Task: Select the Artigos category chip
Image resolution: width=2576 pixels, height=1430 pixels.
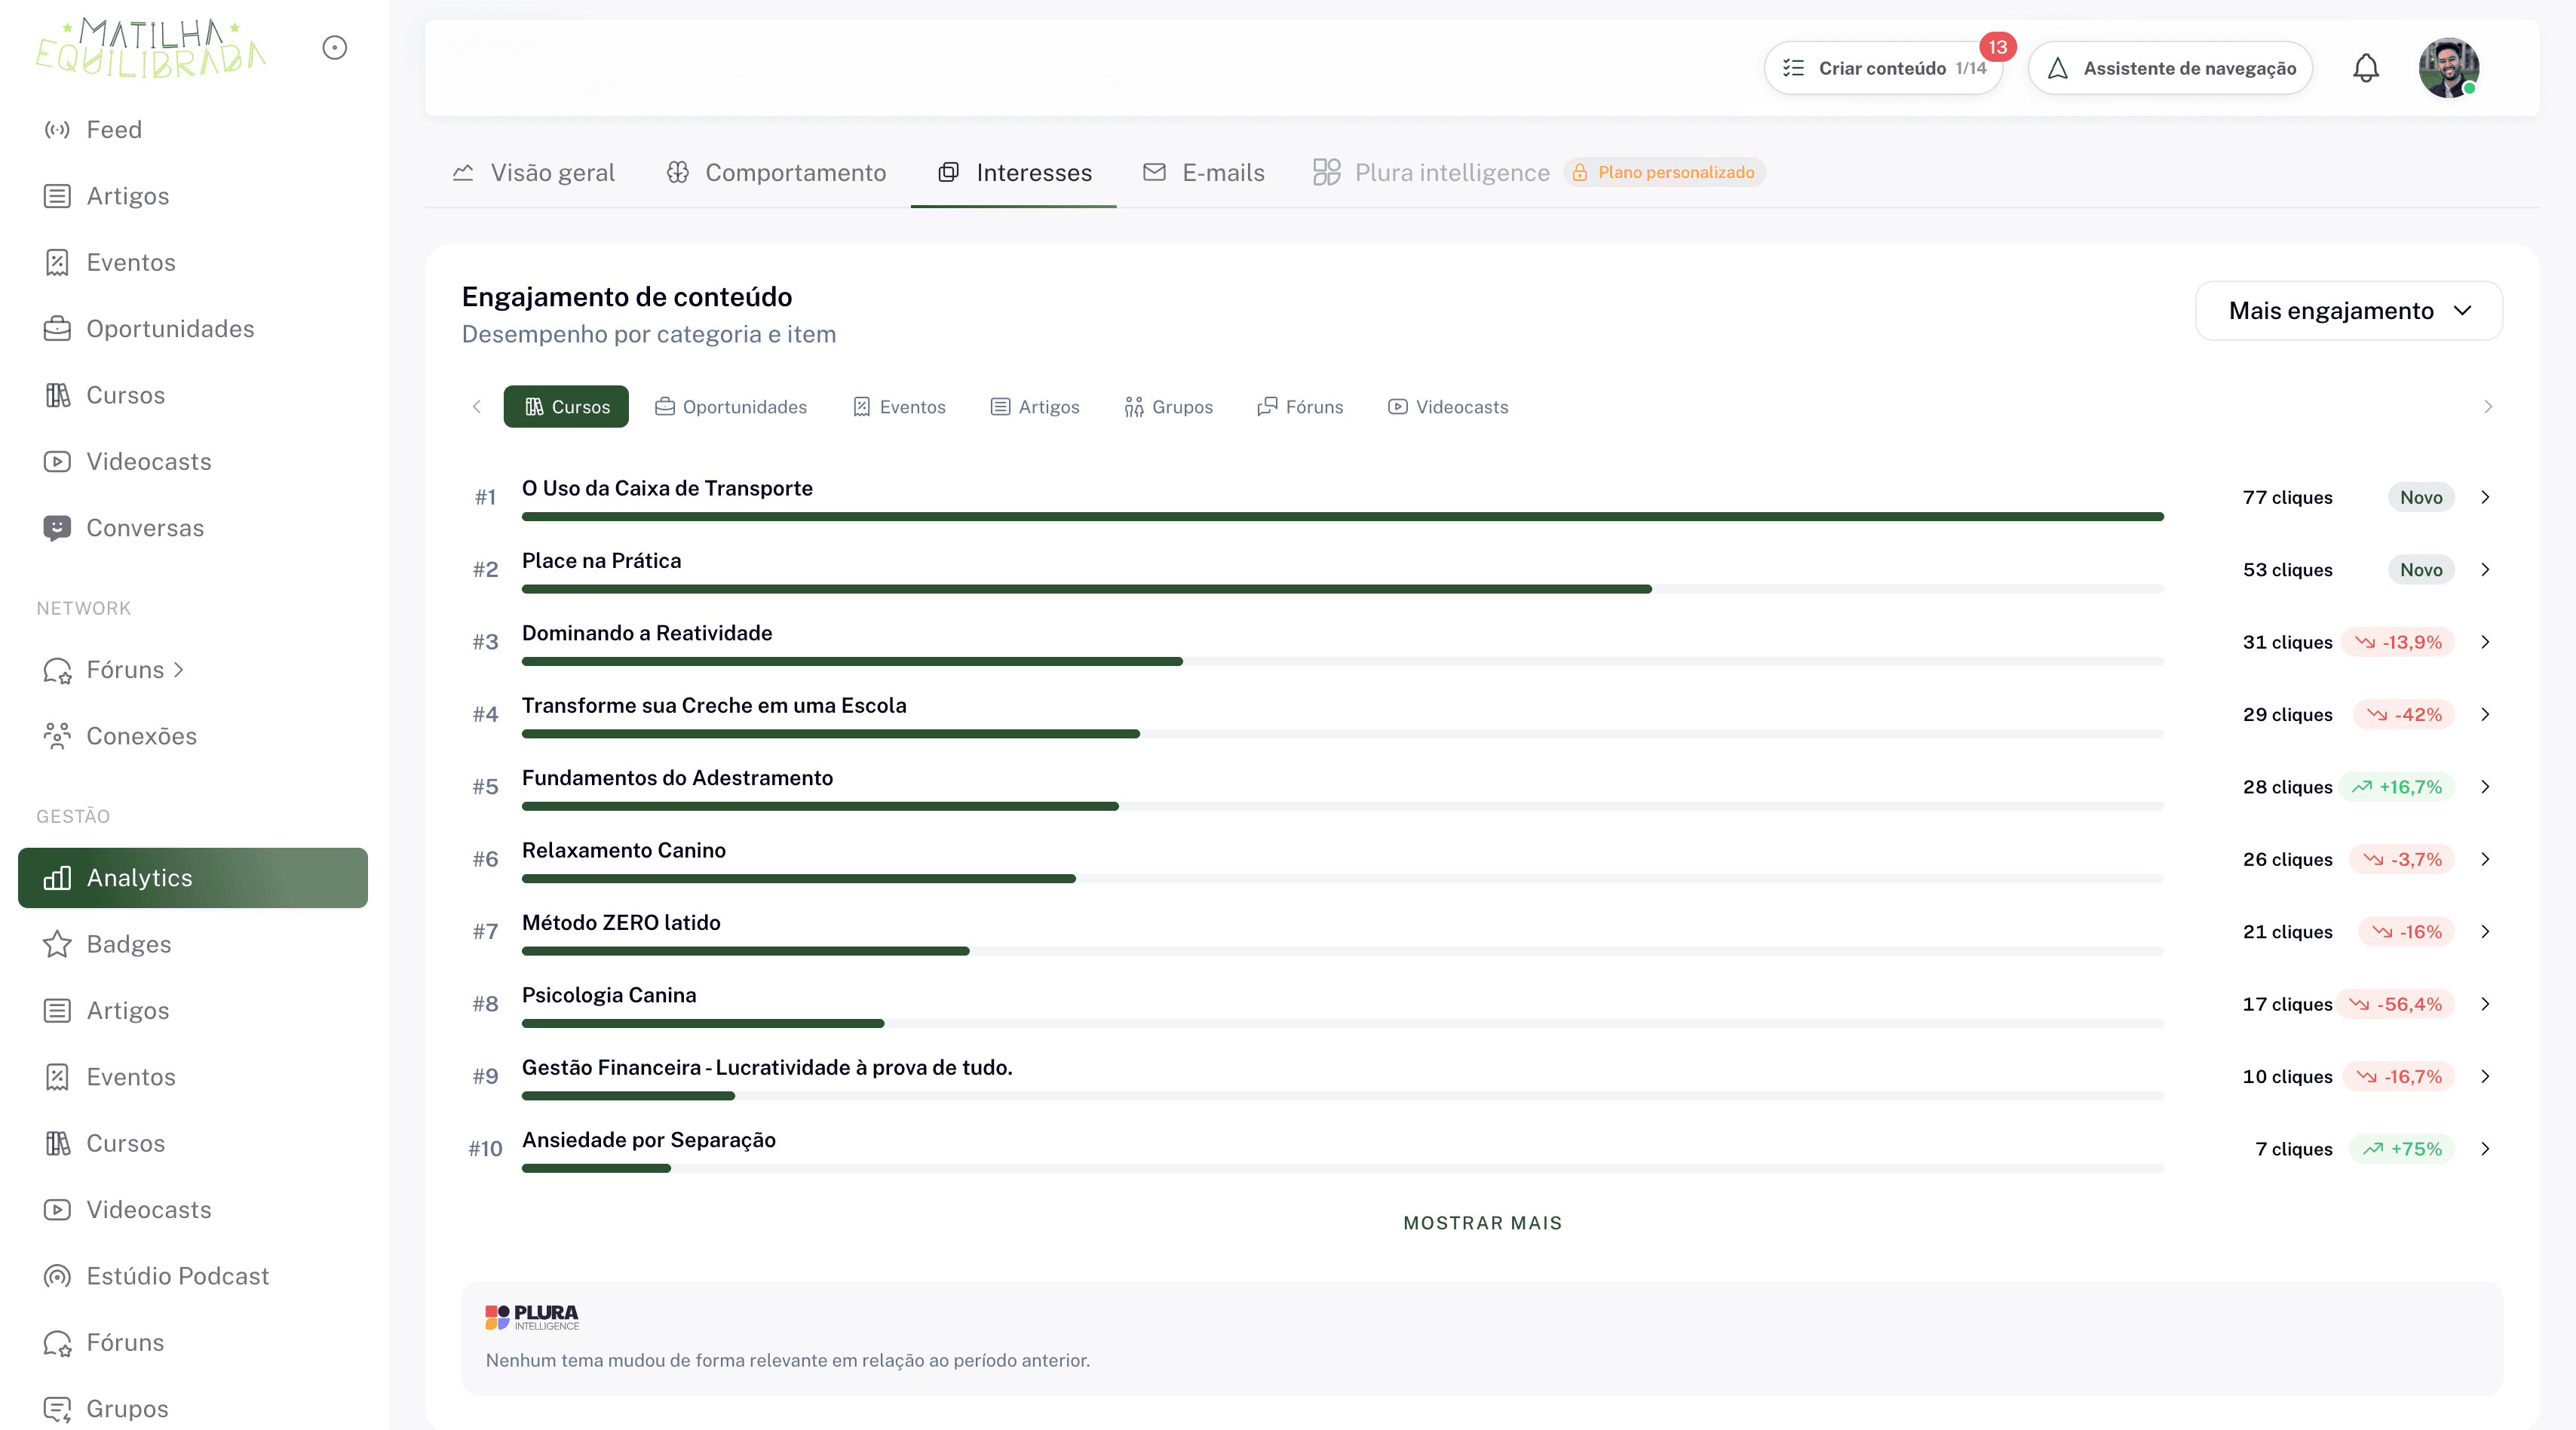Action: coord(1035,407)
